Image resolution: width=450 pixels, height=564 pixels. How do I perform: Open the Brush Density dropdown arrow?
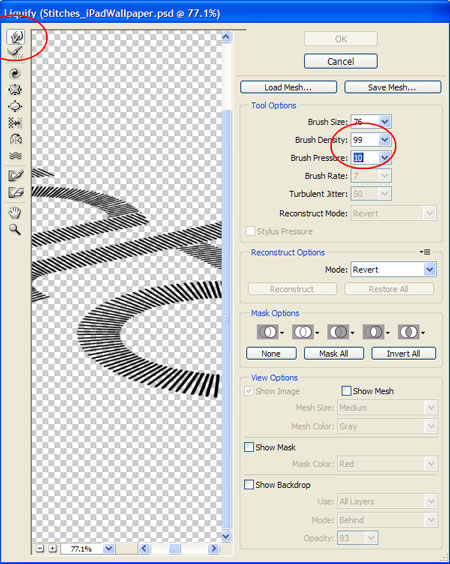[x=385, y=140]
